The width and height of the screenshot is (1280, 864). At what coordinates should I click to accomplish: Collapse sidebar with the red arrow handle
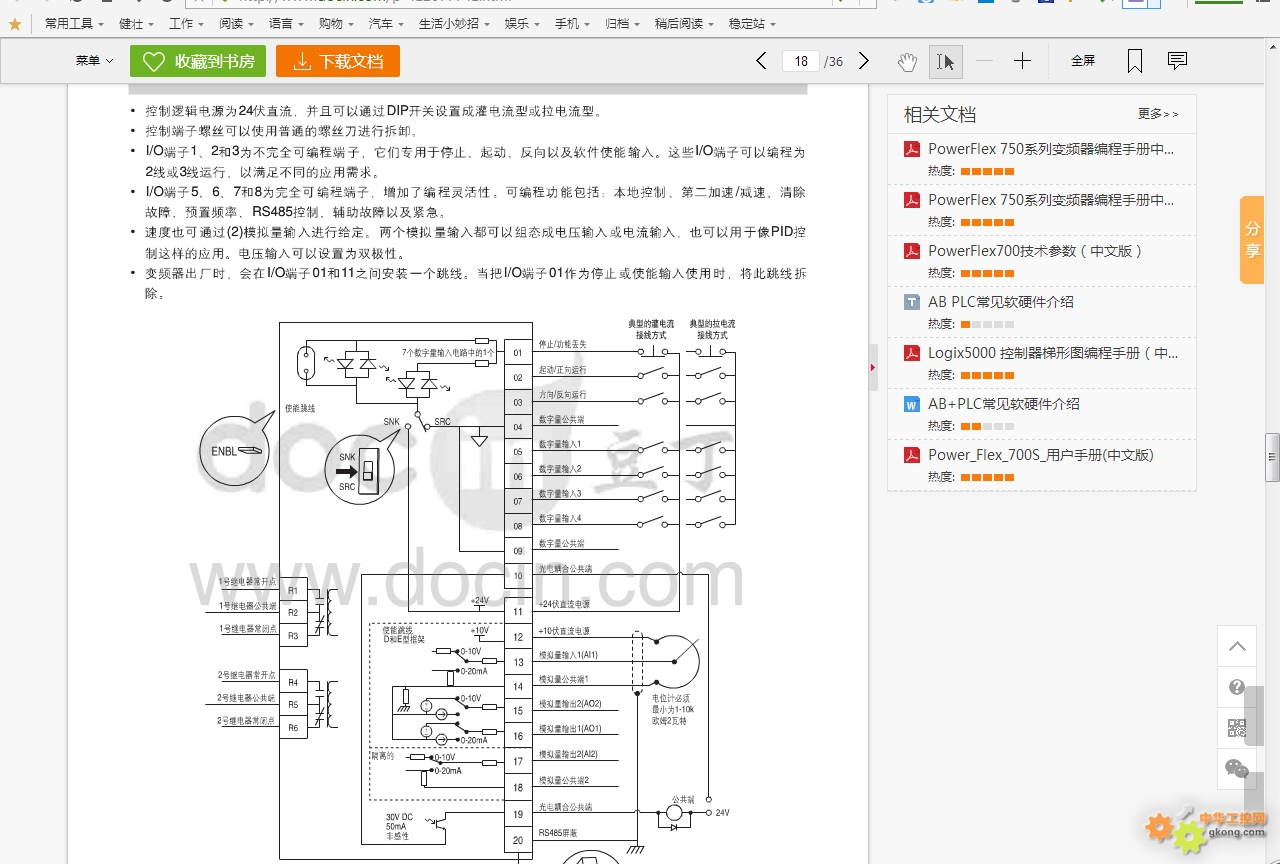point(873,368)
